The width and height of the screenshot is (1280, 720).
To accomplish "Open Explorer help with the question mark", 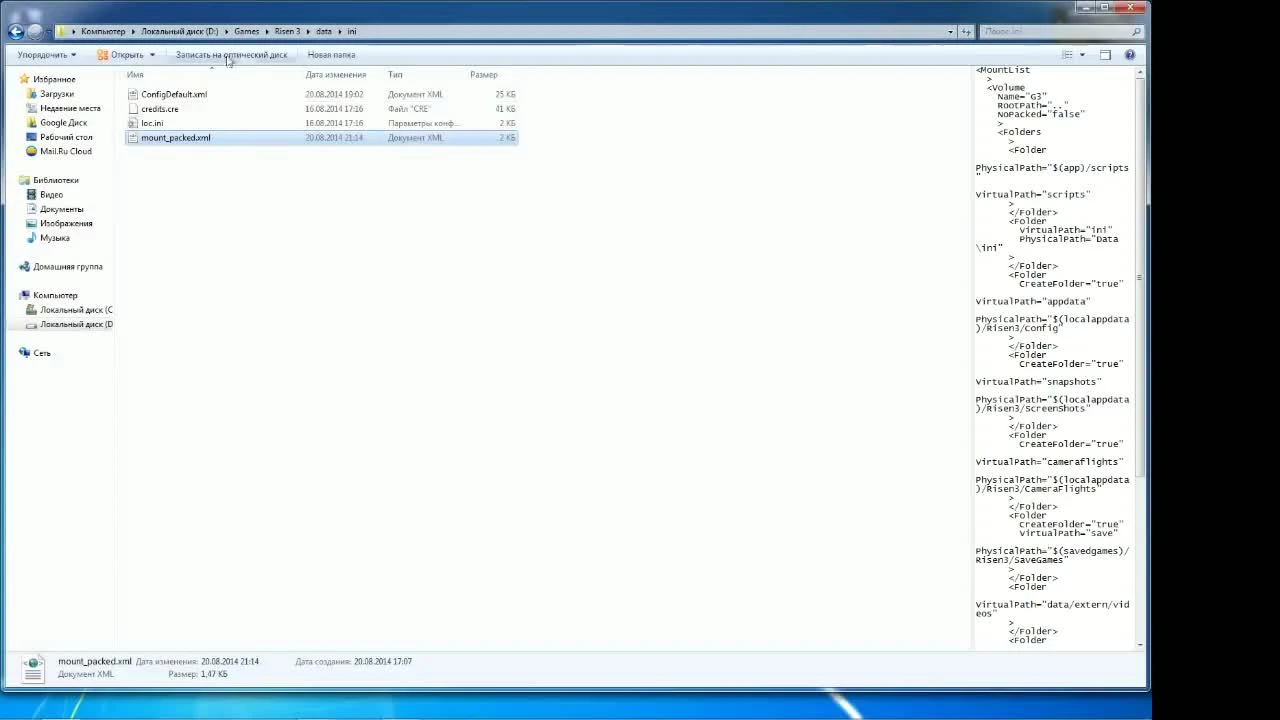I will coord(1130,55).
